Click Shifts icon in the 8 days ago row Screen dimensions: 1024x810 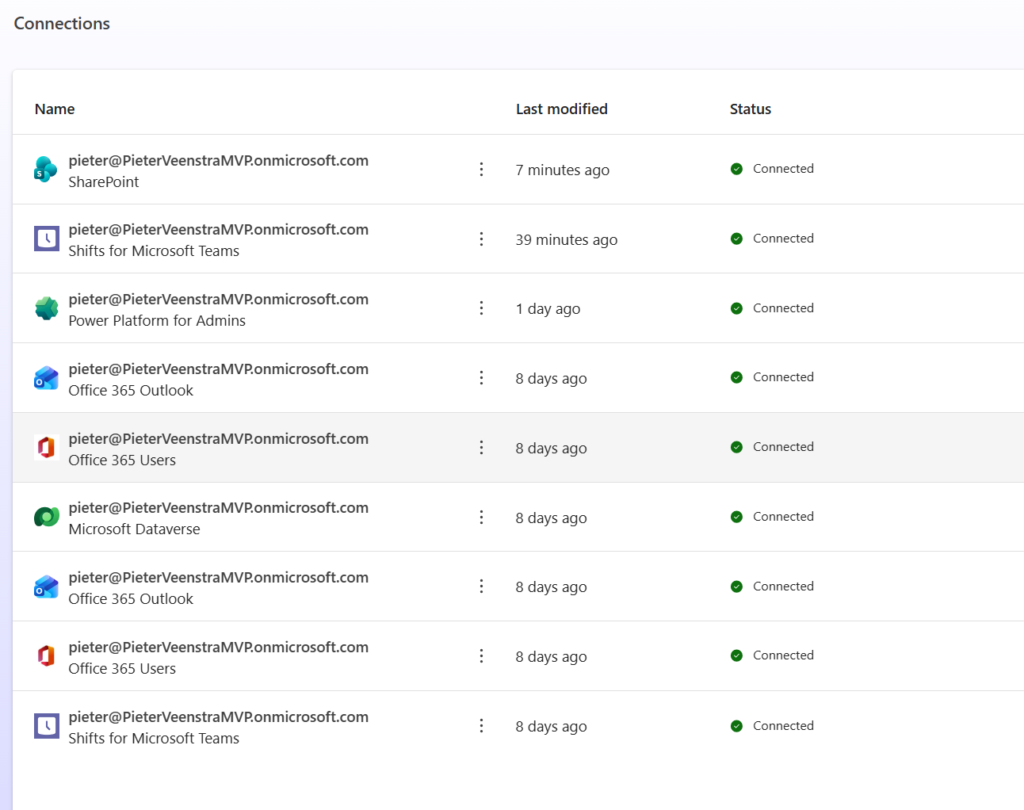coord(46,726)
